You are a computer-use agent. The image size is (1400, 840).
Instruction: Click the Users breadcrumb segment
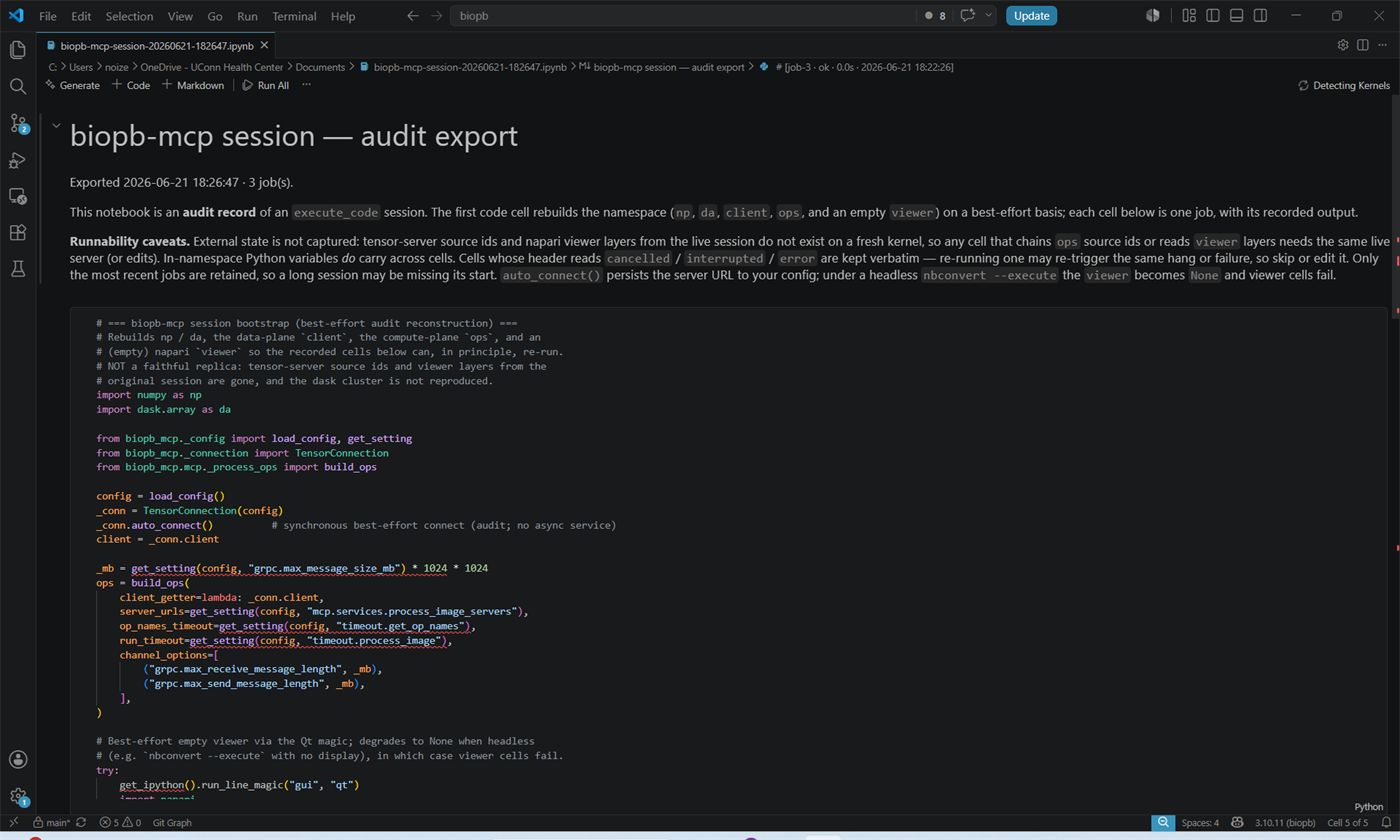pyautogui.click(x=81, y=67)
